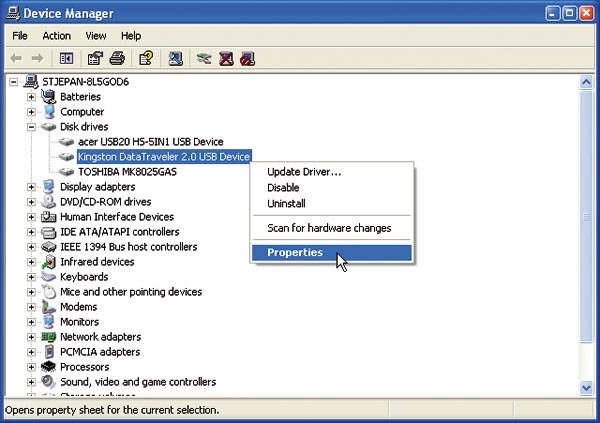Viewport: 600px width, 423px height.
Task: Click the Print toolbar icon
Action: click(116, 58)
